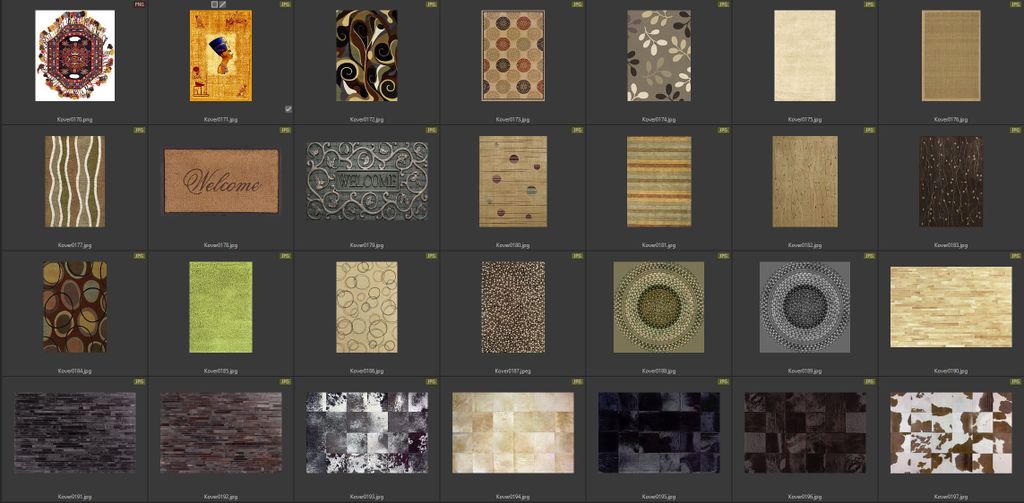Select the brown cursive Welcome doormat thumbnail
The width and height of the screenshot is (1024, 503).
click(221, 182)
